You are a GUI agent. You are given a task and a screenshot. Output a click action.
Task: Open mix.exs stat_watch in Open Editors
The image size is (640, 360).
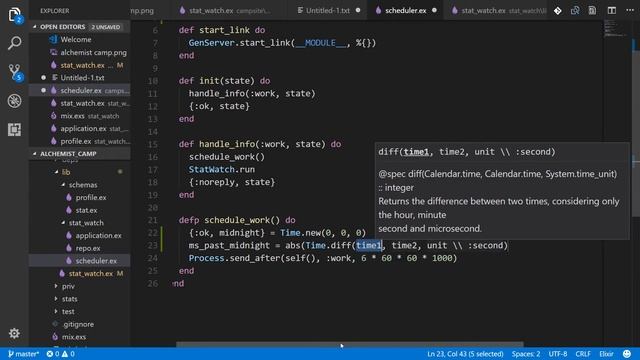tap(80, 116)
